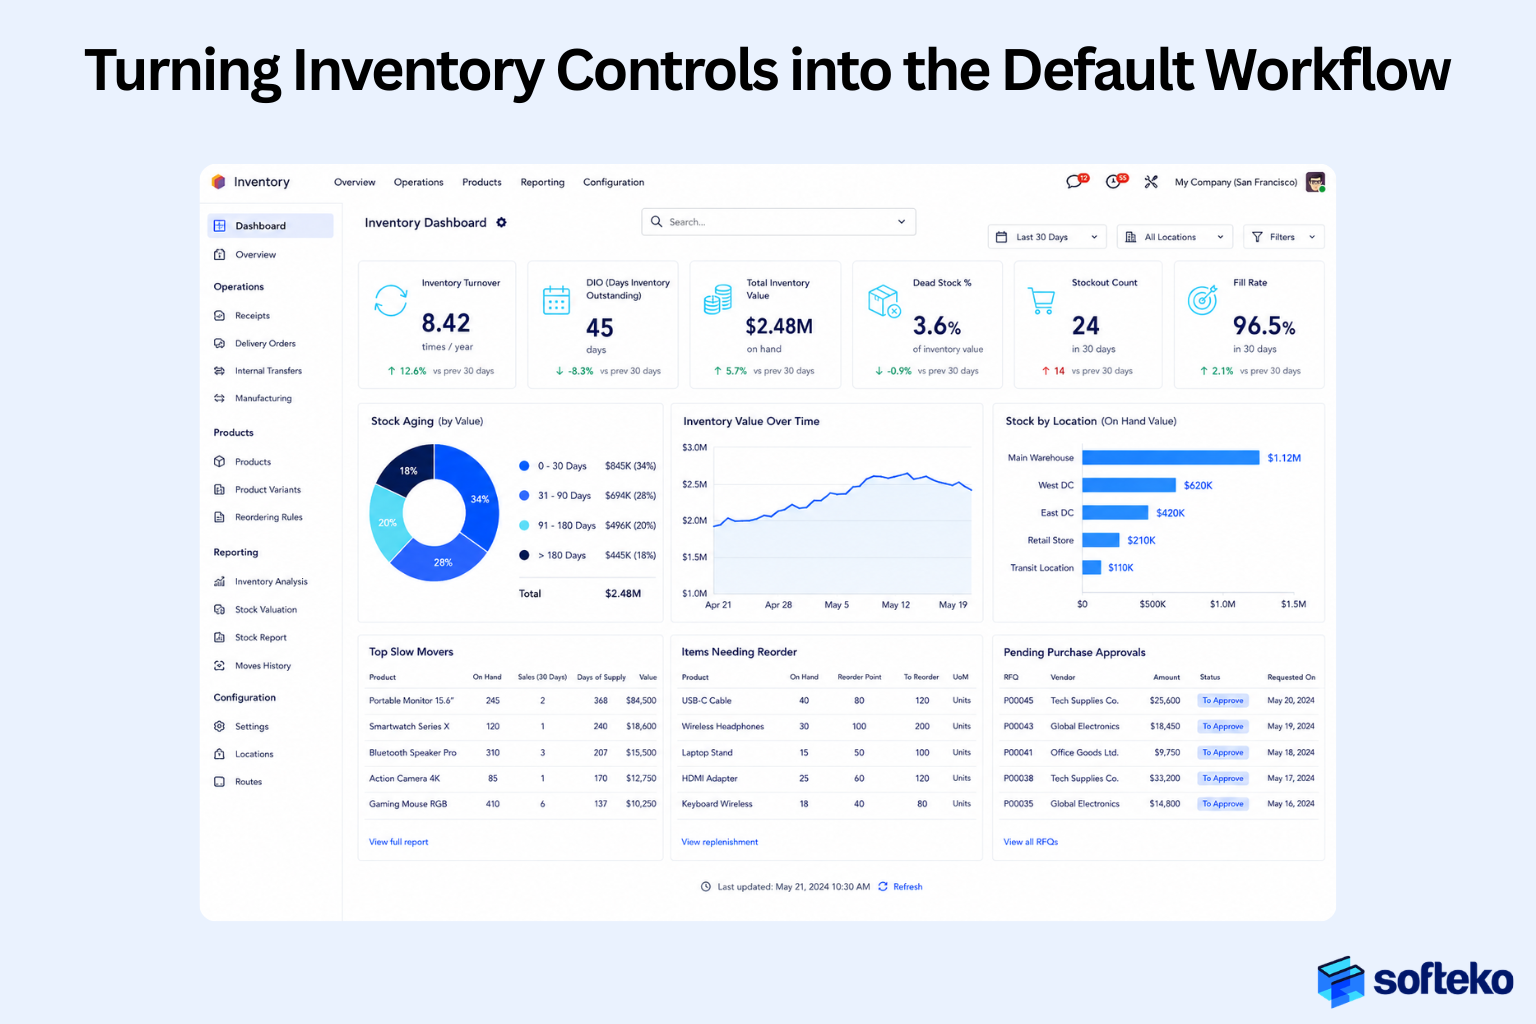
Task: Click inside the Search input field
Action: 778,222
